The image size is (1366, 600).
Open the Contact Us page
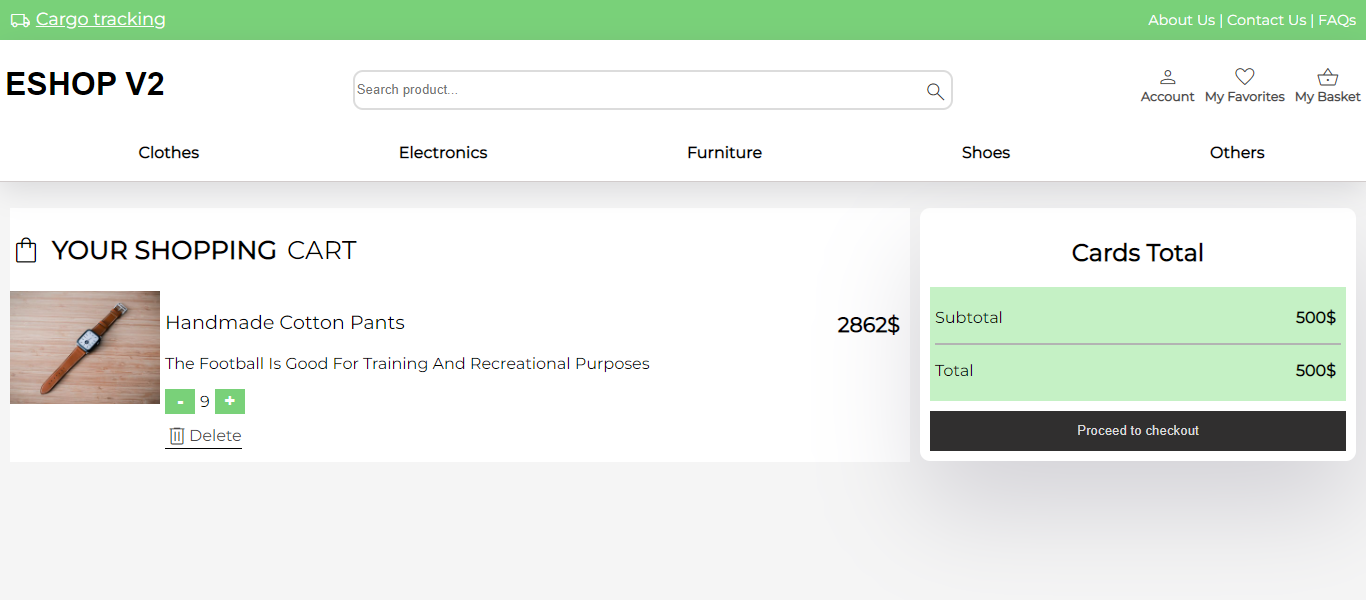1266,19
